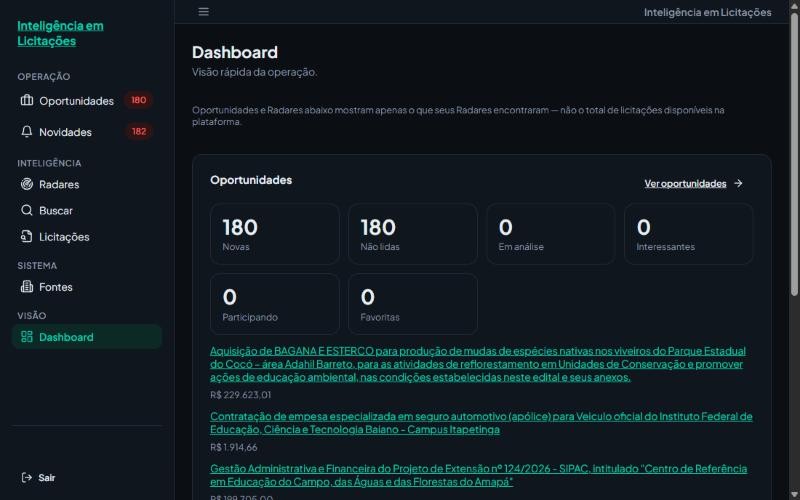Click the briefcase icon beside Oportunidades
The width and height of the screenshot is (800, 500).
pos(27,100)
